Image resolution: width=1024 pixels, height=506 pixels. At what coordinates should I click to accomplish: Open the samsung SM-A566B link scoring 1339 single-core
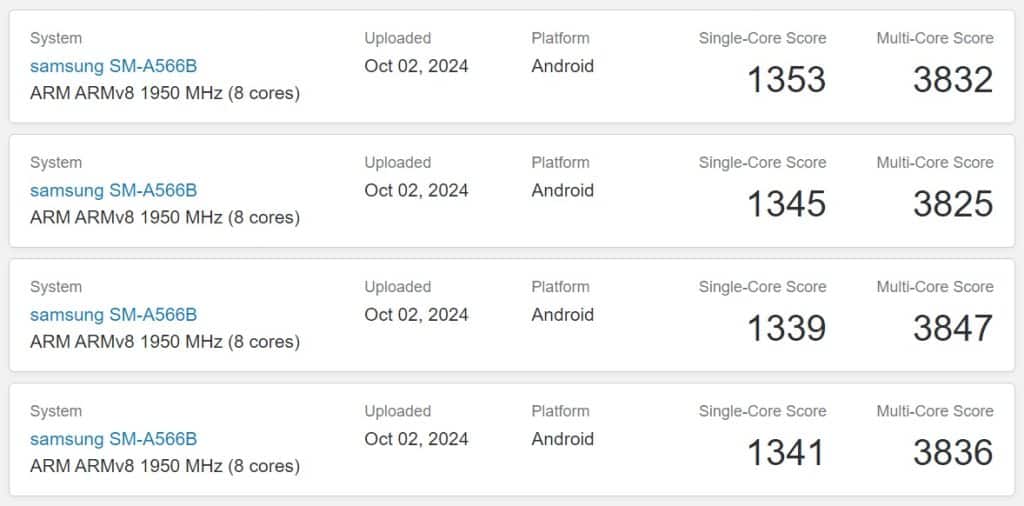coord(114,315)
